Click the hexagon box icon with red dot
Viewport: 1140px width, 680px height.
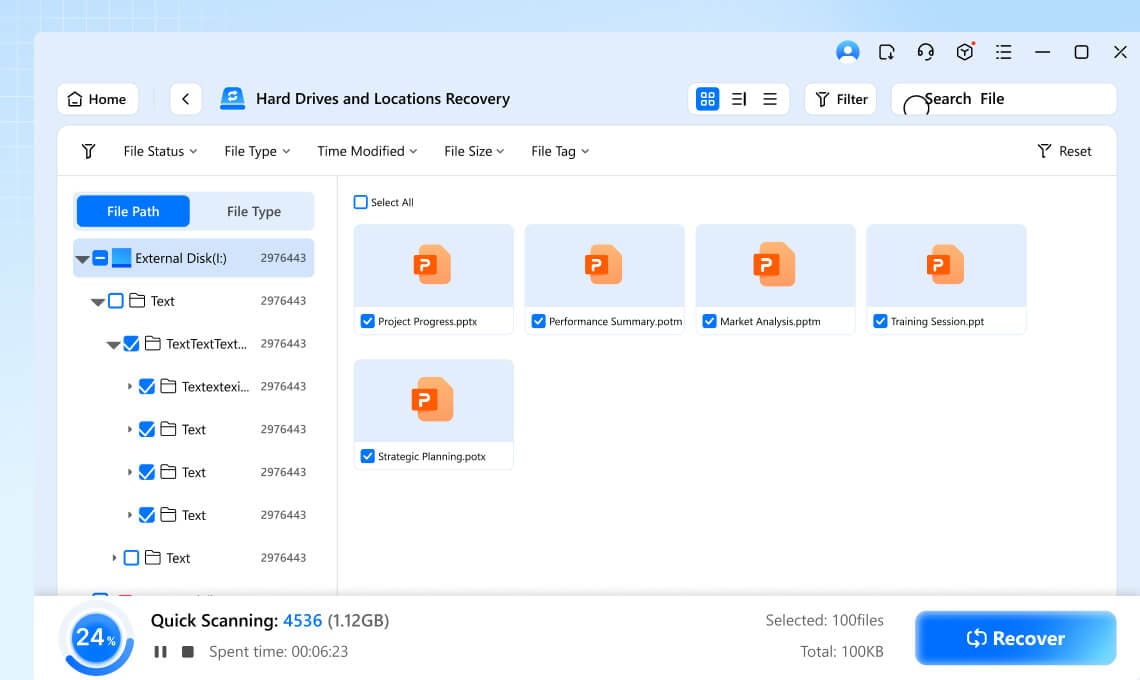(x=965, y=52)
